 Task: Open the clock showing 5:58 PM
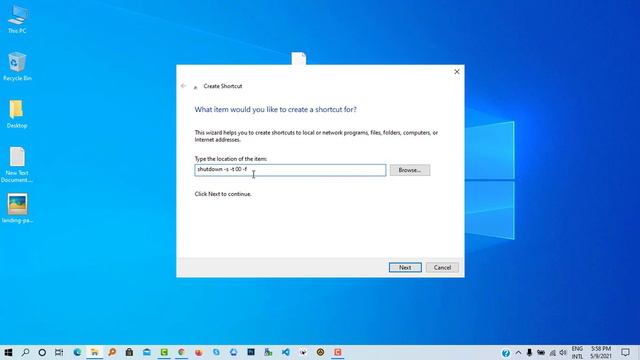pos(601,353)
